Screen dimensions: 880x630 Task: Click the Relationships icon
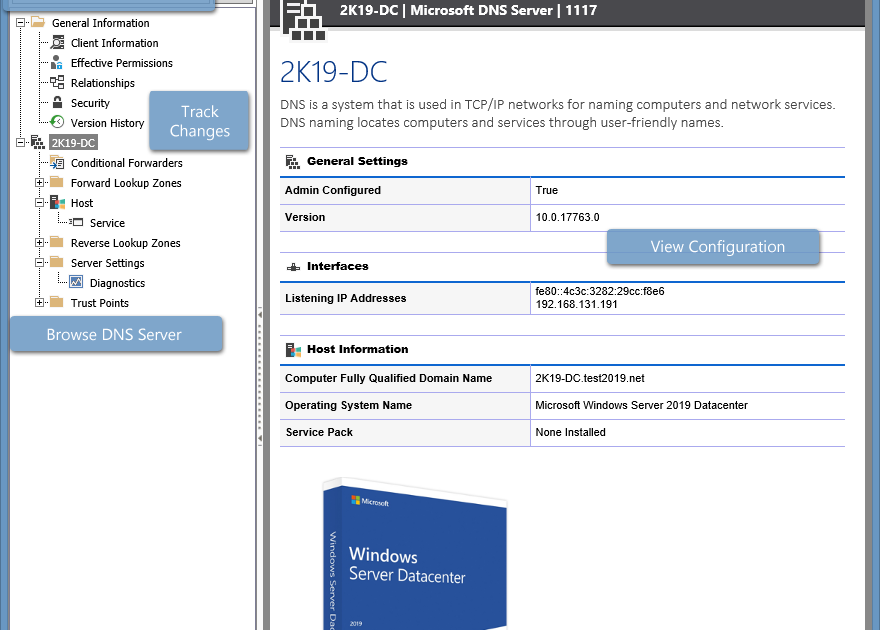point(55,82)
